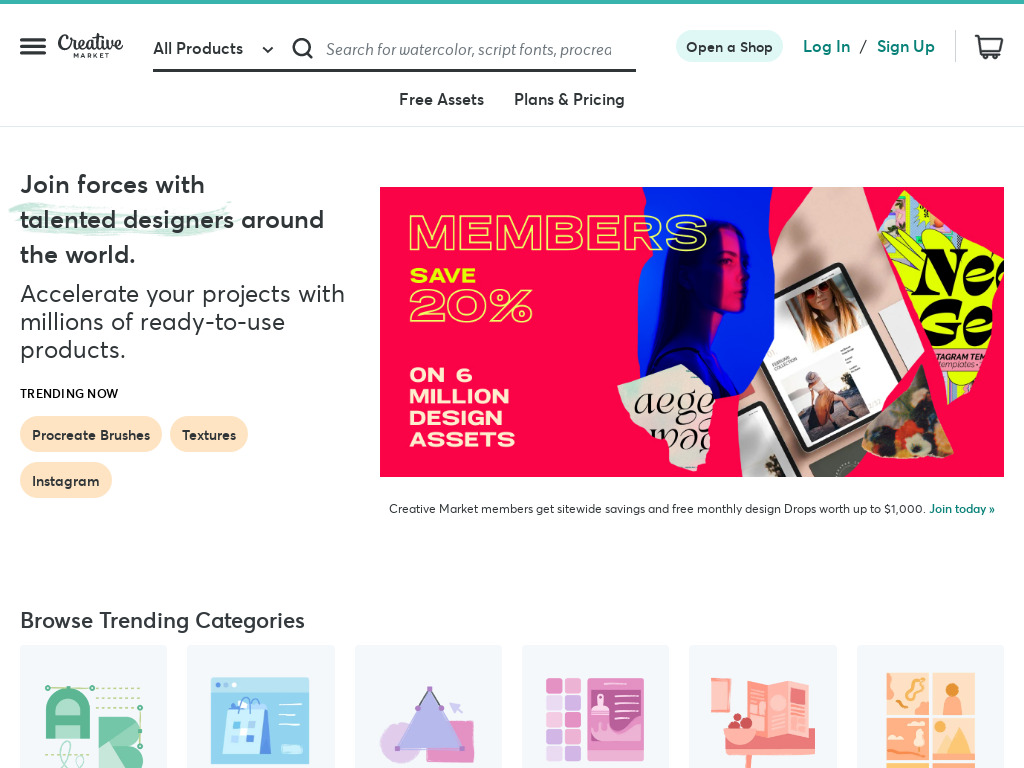Image resolution: width=1024 pixels, height=768 pixels.
Task: Select the shopping bag storefront category tile
Action: pyautogui.click(x=261, y=707)
